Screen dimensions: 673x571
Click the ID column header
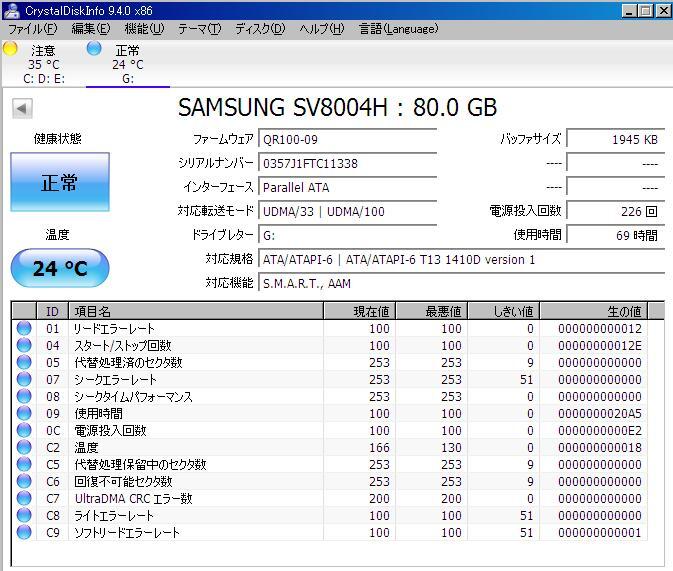52,311
